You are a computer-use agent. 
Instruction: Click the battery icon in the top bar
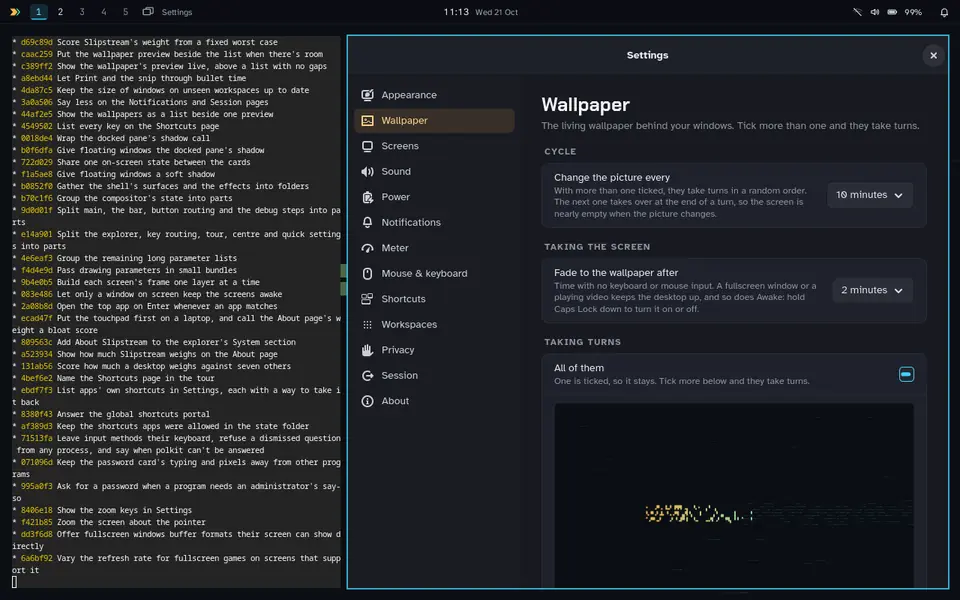tap(892, 12)
